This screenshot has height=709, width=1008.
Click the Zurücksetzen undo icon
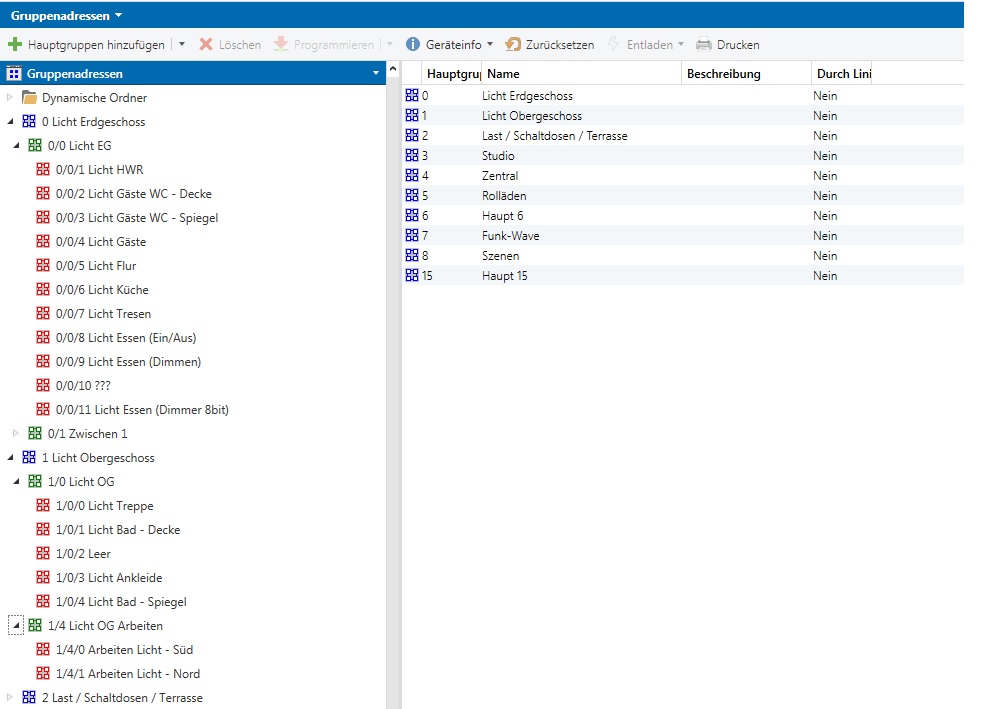[x=513, y=45]
